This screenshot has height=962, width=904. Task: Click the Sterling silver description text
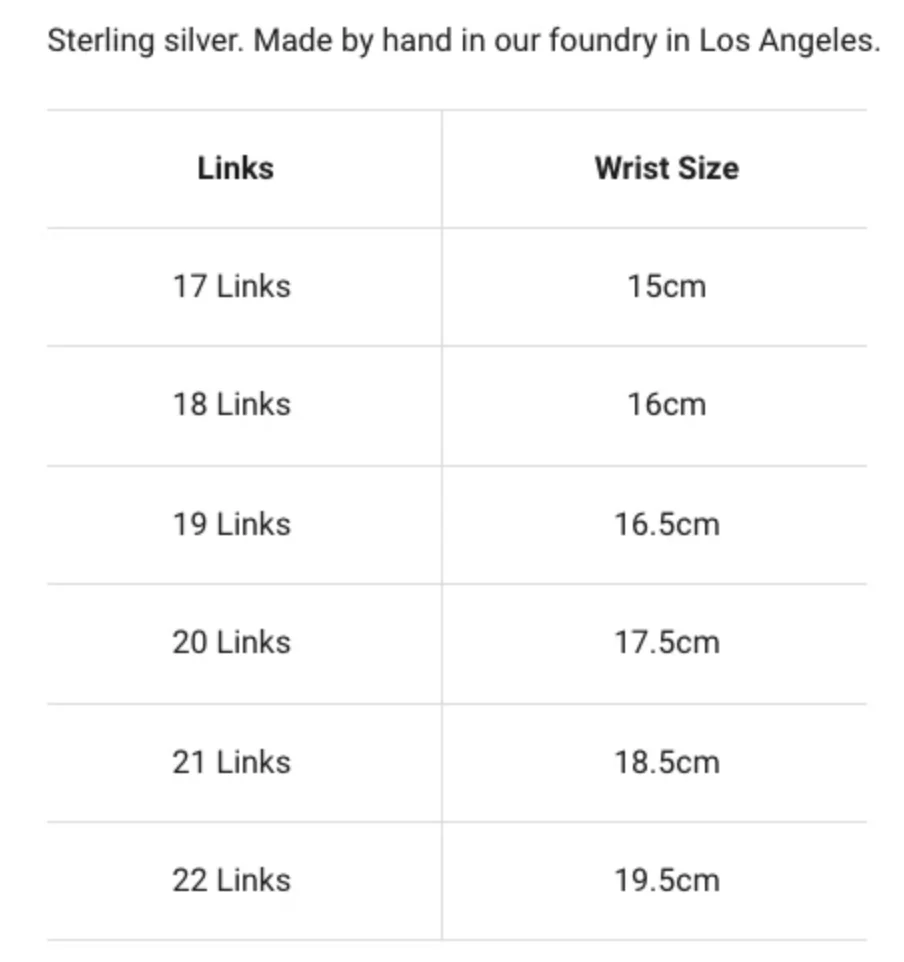464,42
